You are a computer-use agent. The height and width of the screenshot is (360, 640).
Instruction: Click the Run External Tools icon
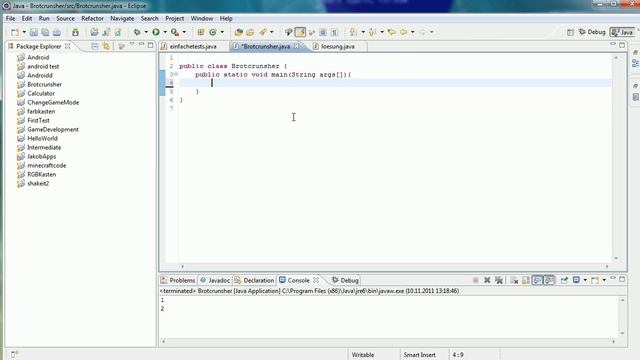point(175,32)
